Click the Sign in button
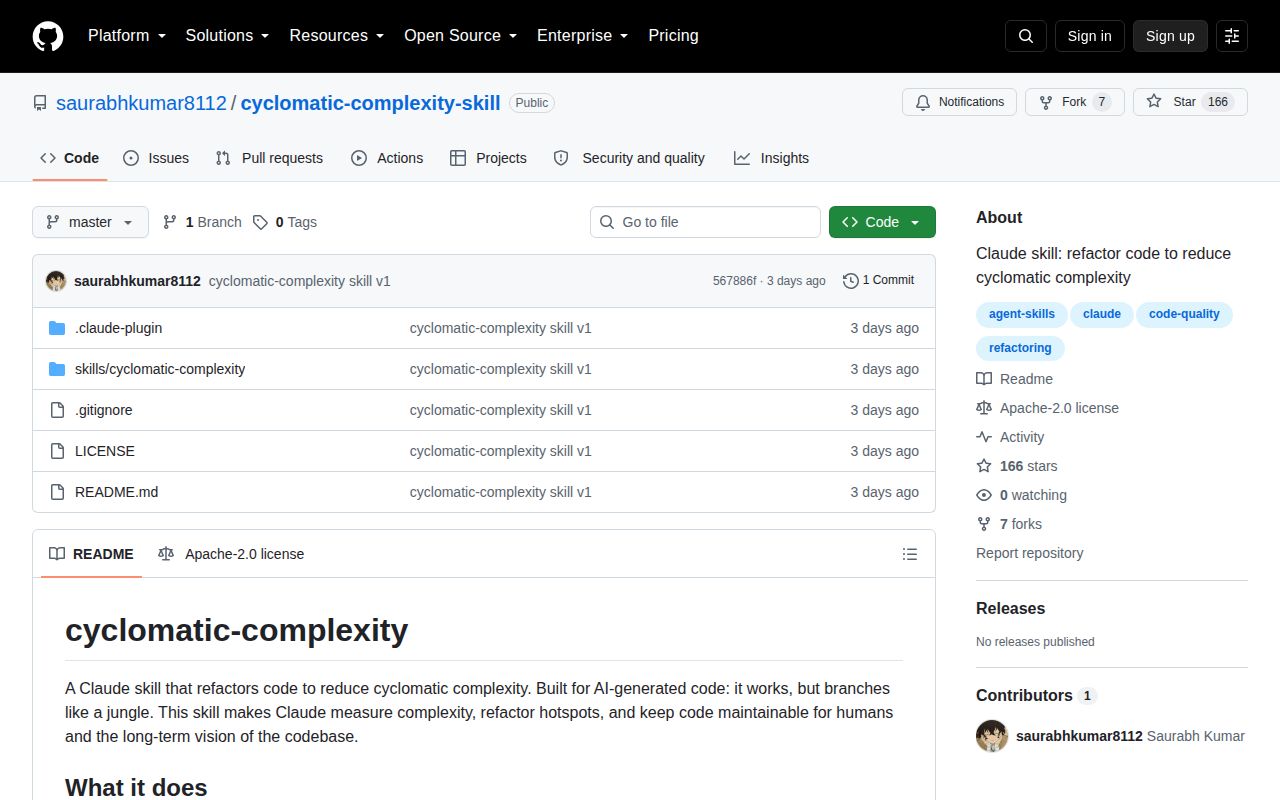Viewport: 1280px width, 800px height. pos(1089,36)
